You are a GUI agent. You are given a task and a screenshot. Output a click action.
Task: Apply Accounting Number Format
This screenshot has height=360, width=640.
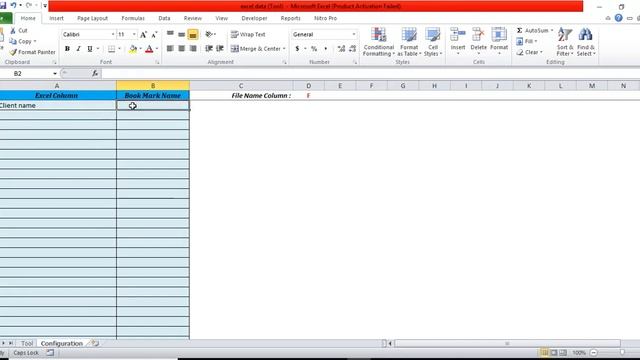(x=298, y=49)
